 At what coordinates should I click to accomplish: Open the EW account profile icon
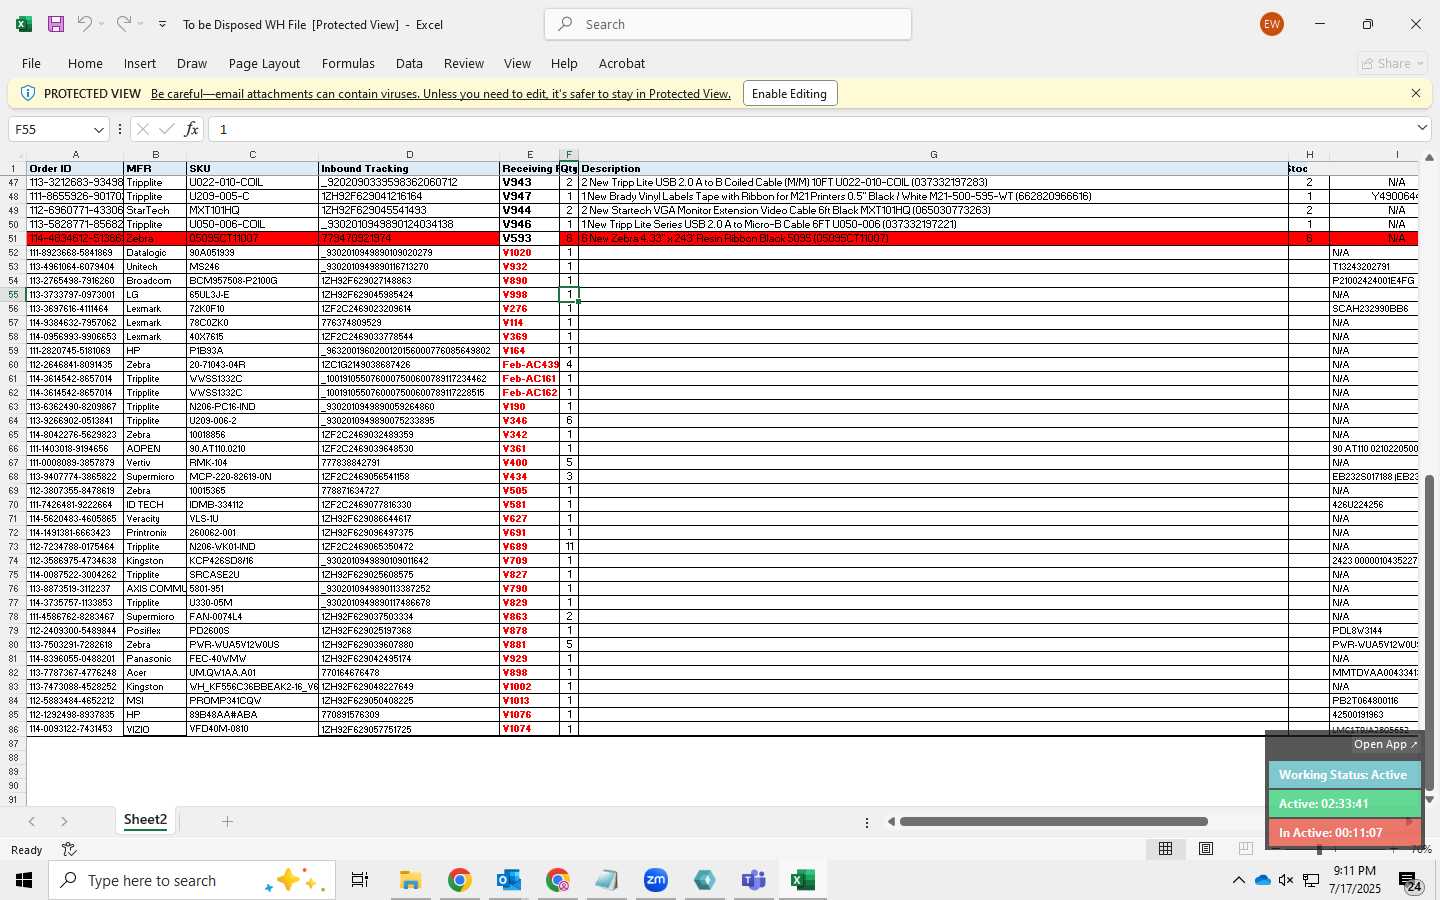(x=1272, y=24)
